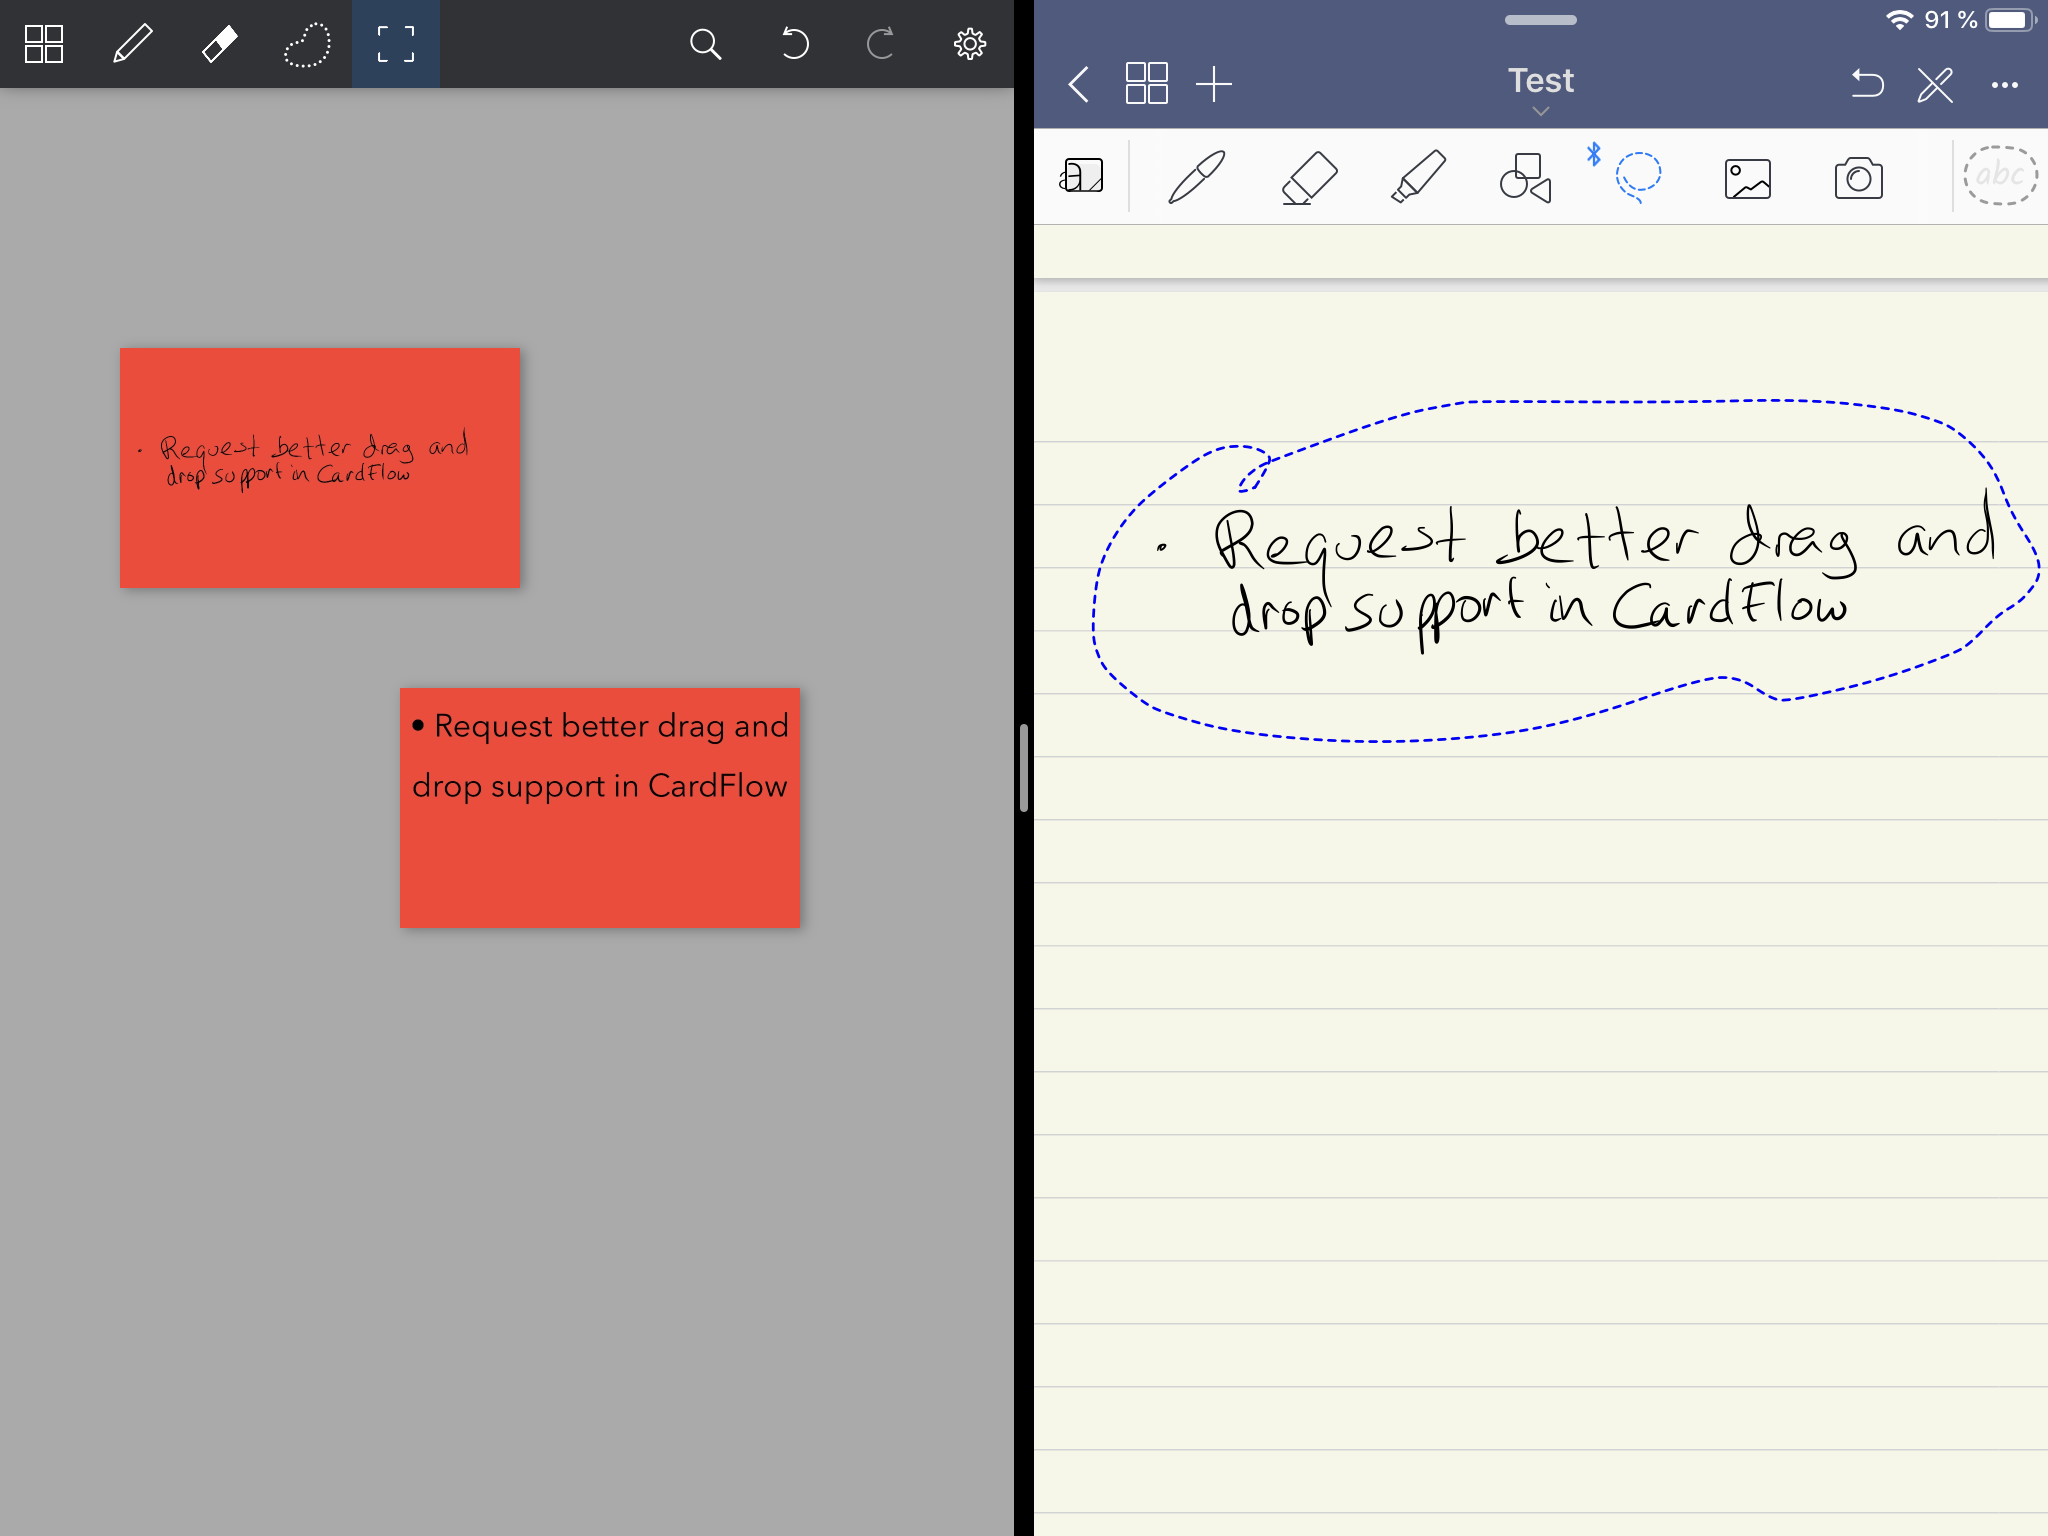Select the GoodNotes highlighter tool
Viewport: 2048px width, 1536px height.
click(x=1418, y=177)
